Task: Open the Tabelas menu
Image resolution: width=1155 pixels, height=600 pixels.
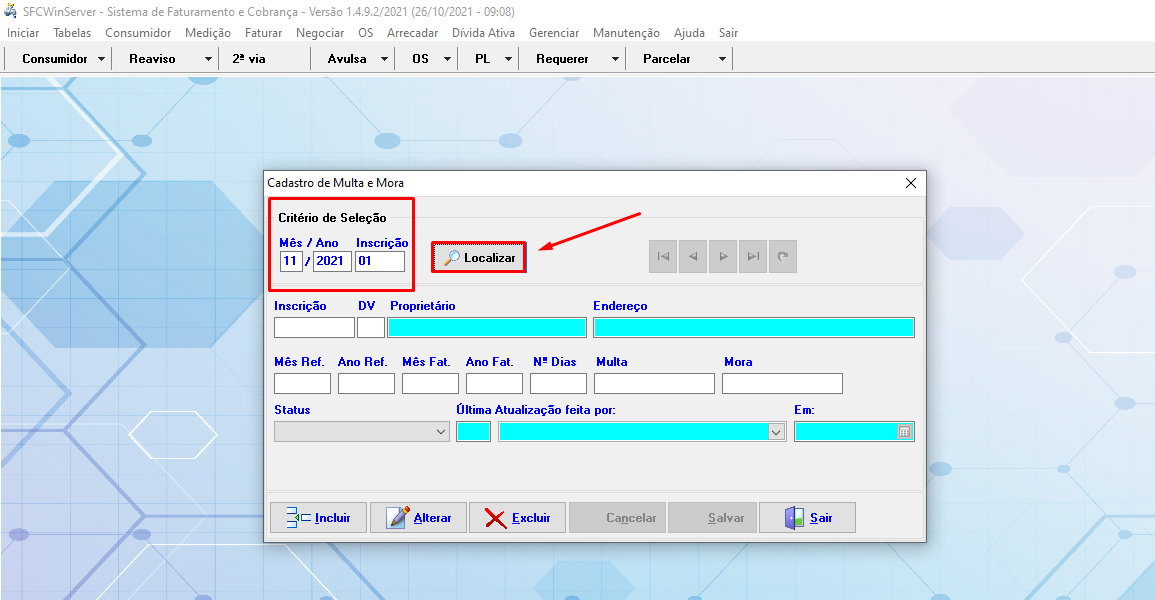Action: click(x=72, y=33)
